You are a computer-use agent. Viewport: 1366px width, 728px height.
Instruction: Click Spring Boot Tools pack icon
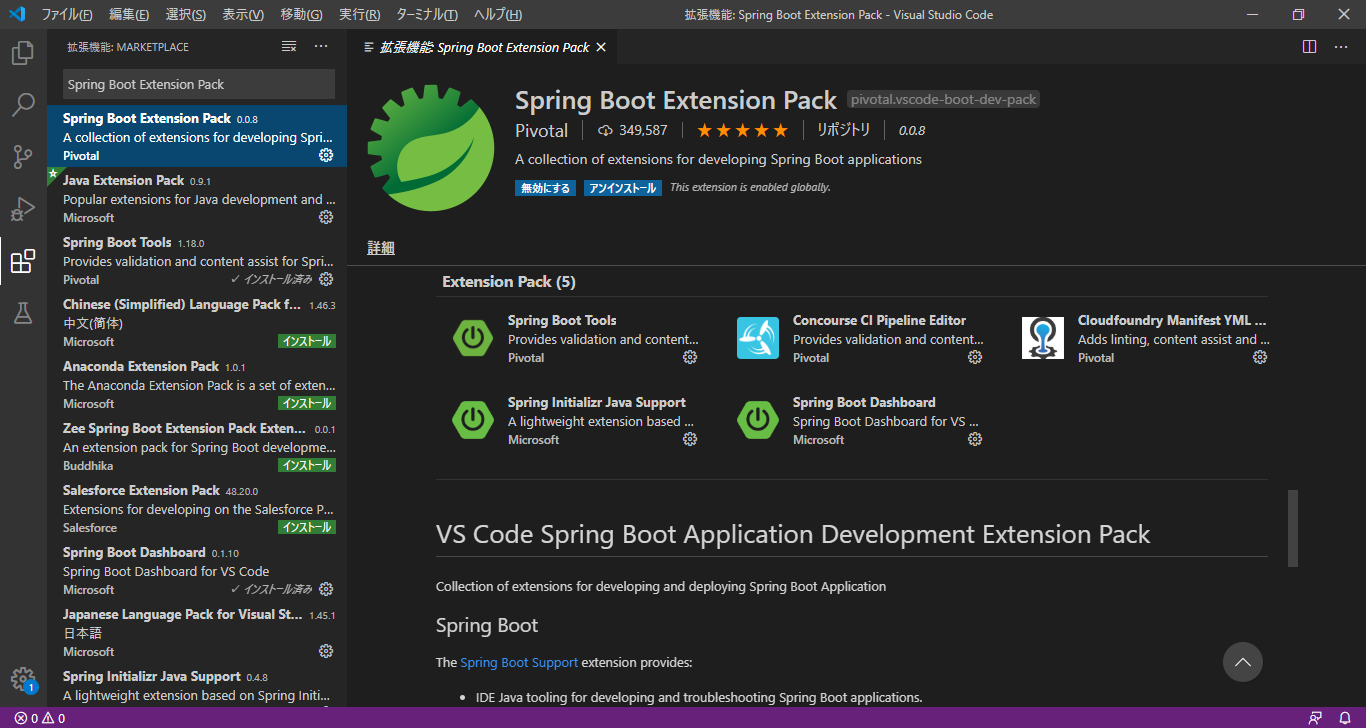pos(472,338)
